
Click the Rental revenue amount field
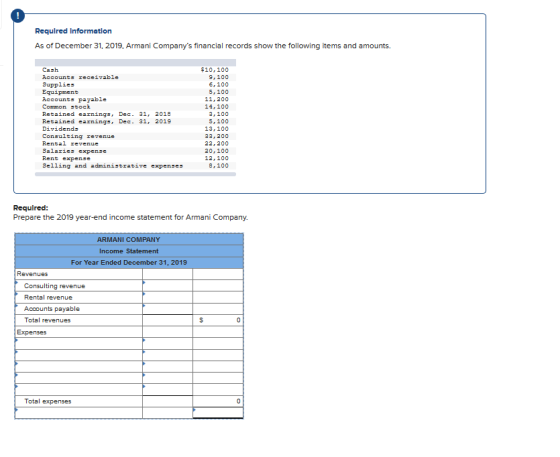[167, 297]
